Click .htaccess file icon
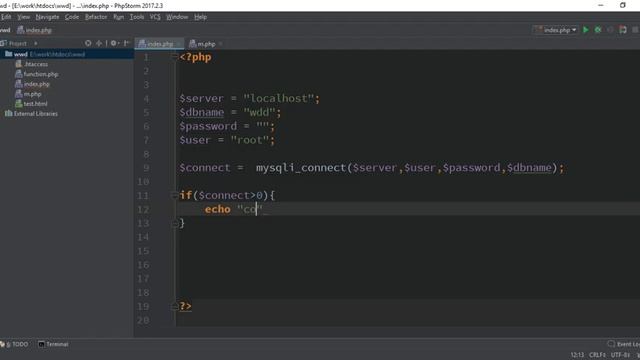Image resolution: width=640 pixels, height=360 pixels. 19,64
